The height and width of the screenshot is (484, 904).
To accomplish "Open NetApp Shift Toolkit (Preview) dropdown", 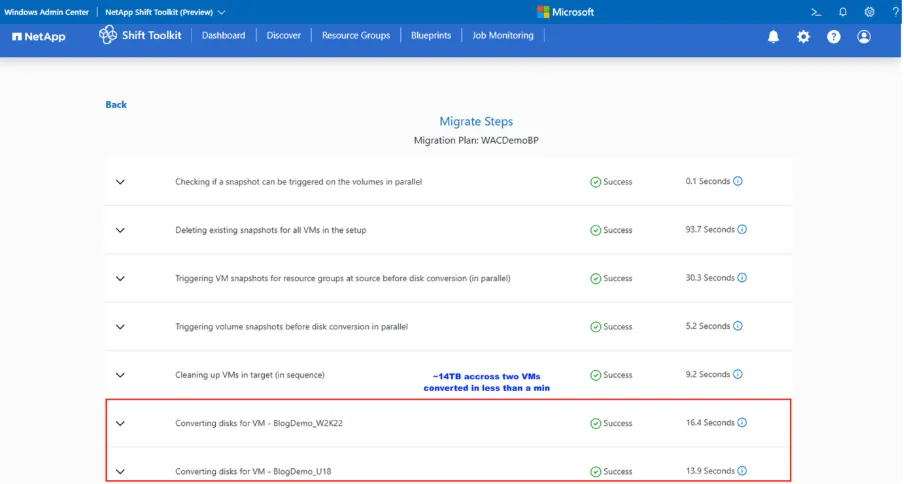I will click(165, 12).
